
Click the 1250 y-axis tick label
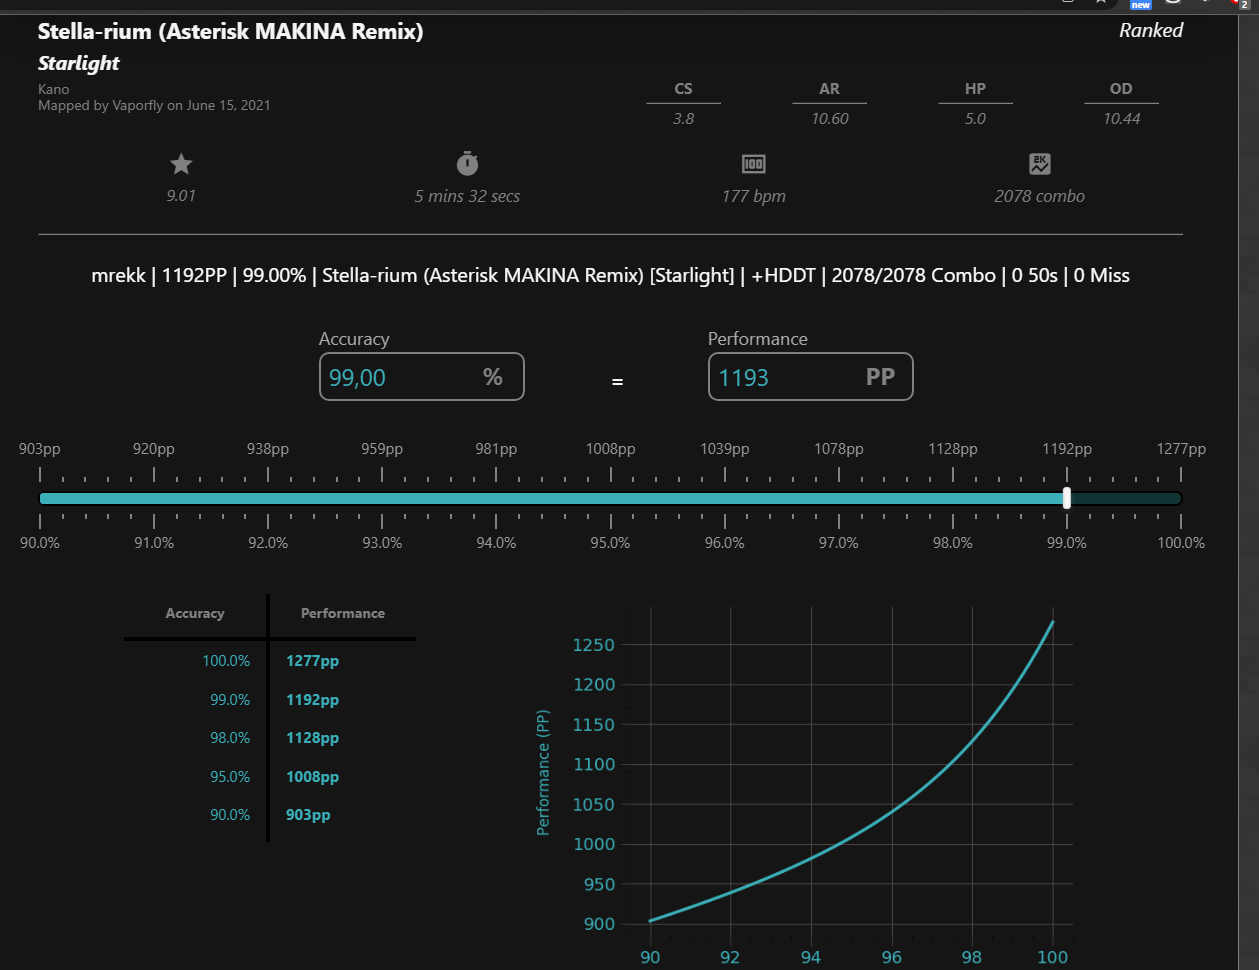point(594,645)
